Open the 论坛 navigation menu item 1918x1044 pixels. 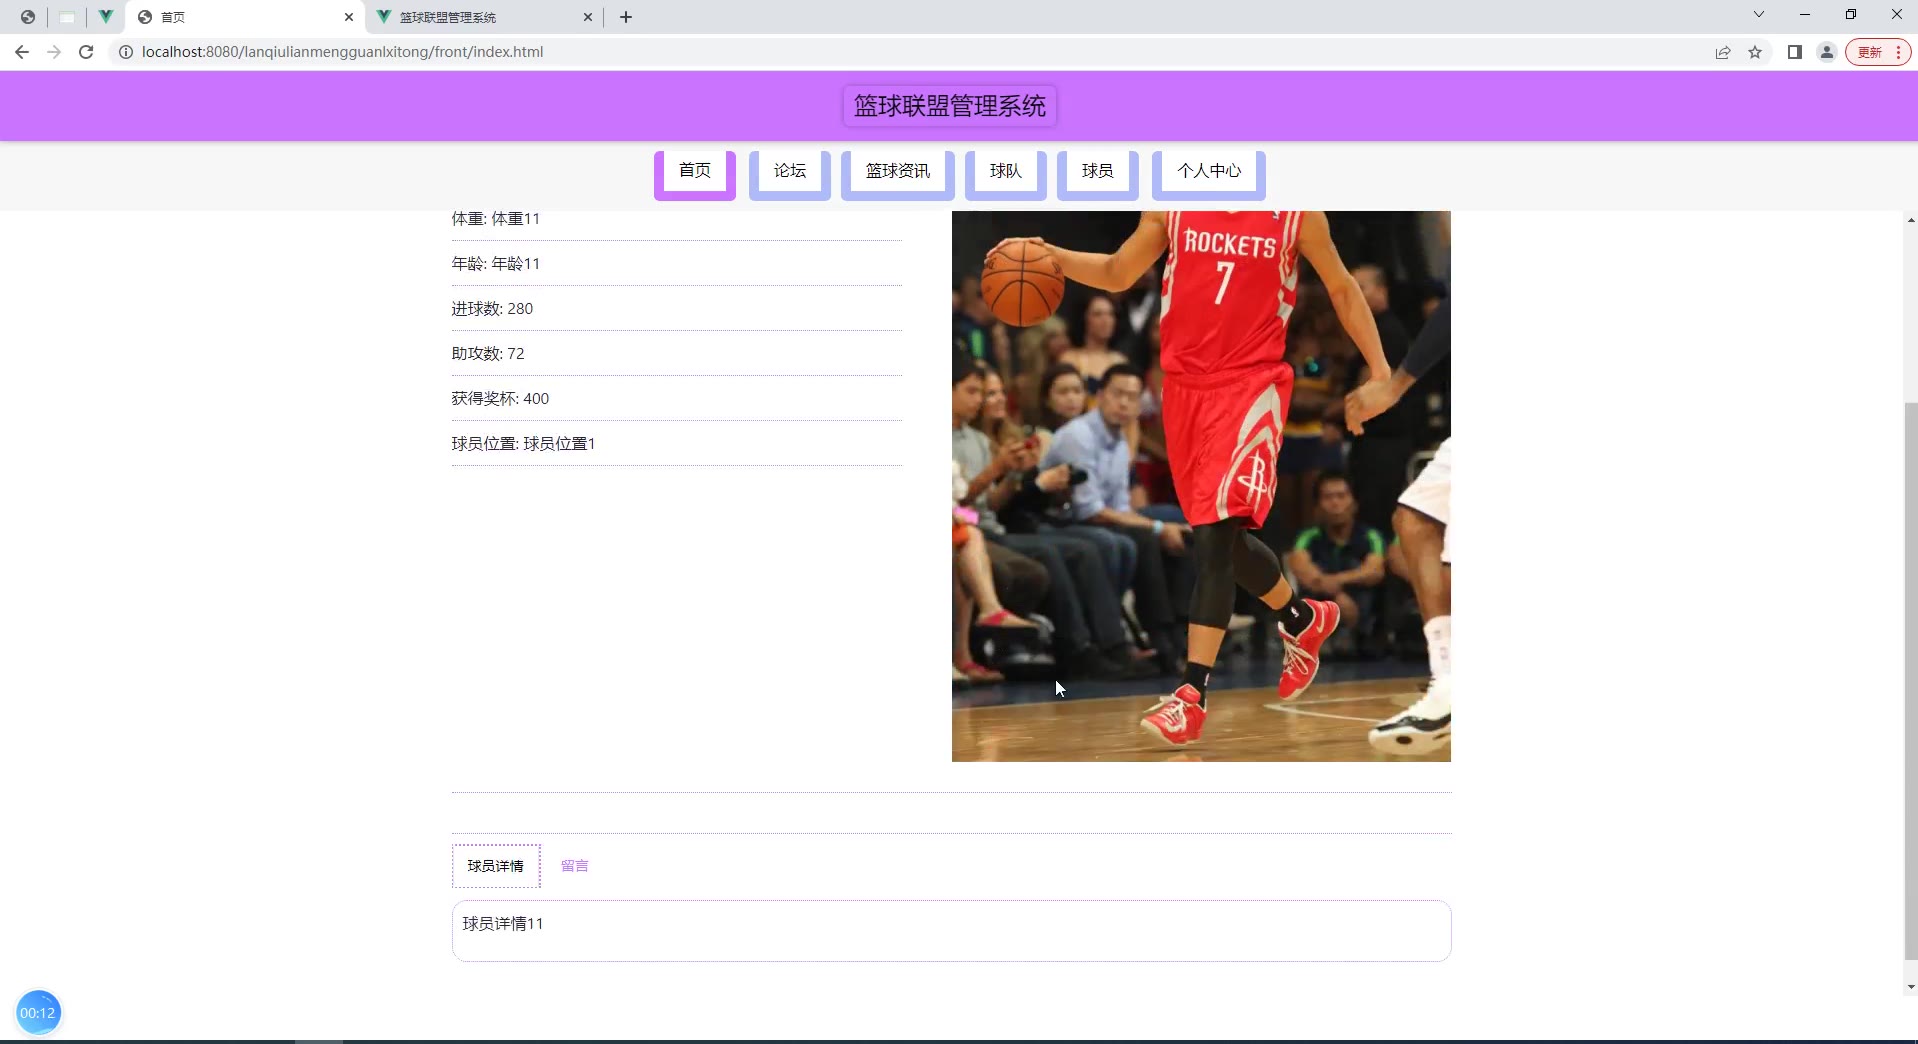click(789, 171)
